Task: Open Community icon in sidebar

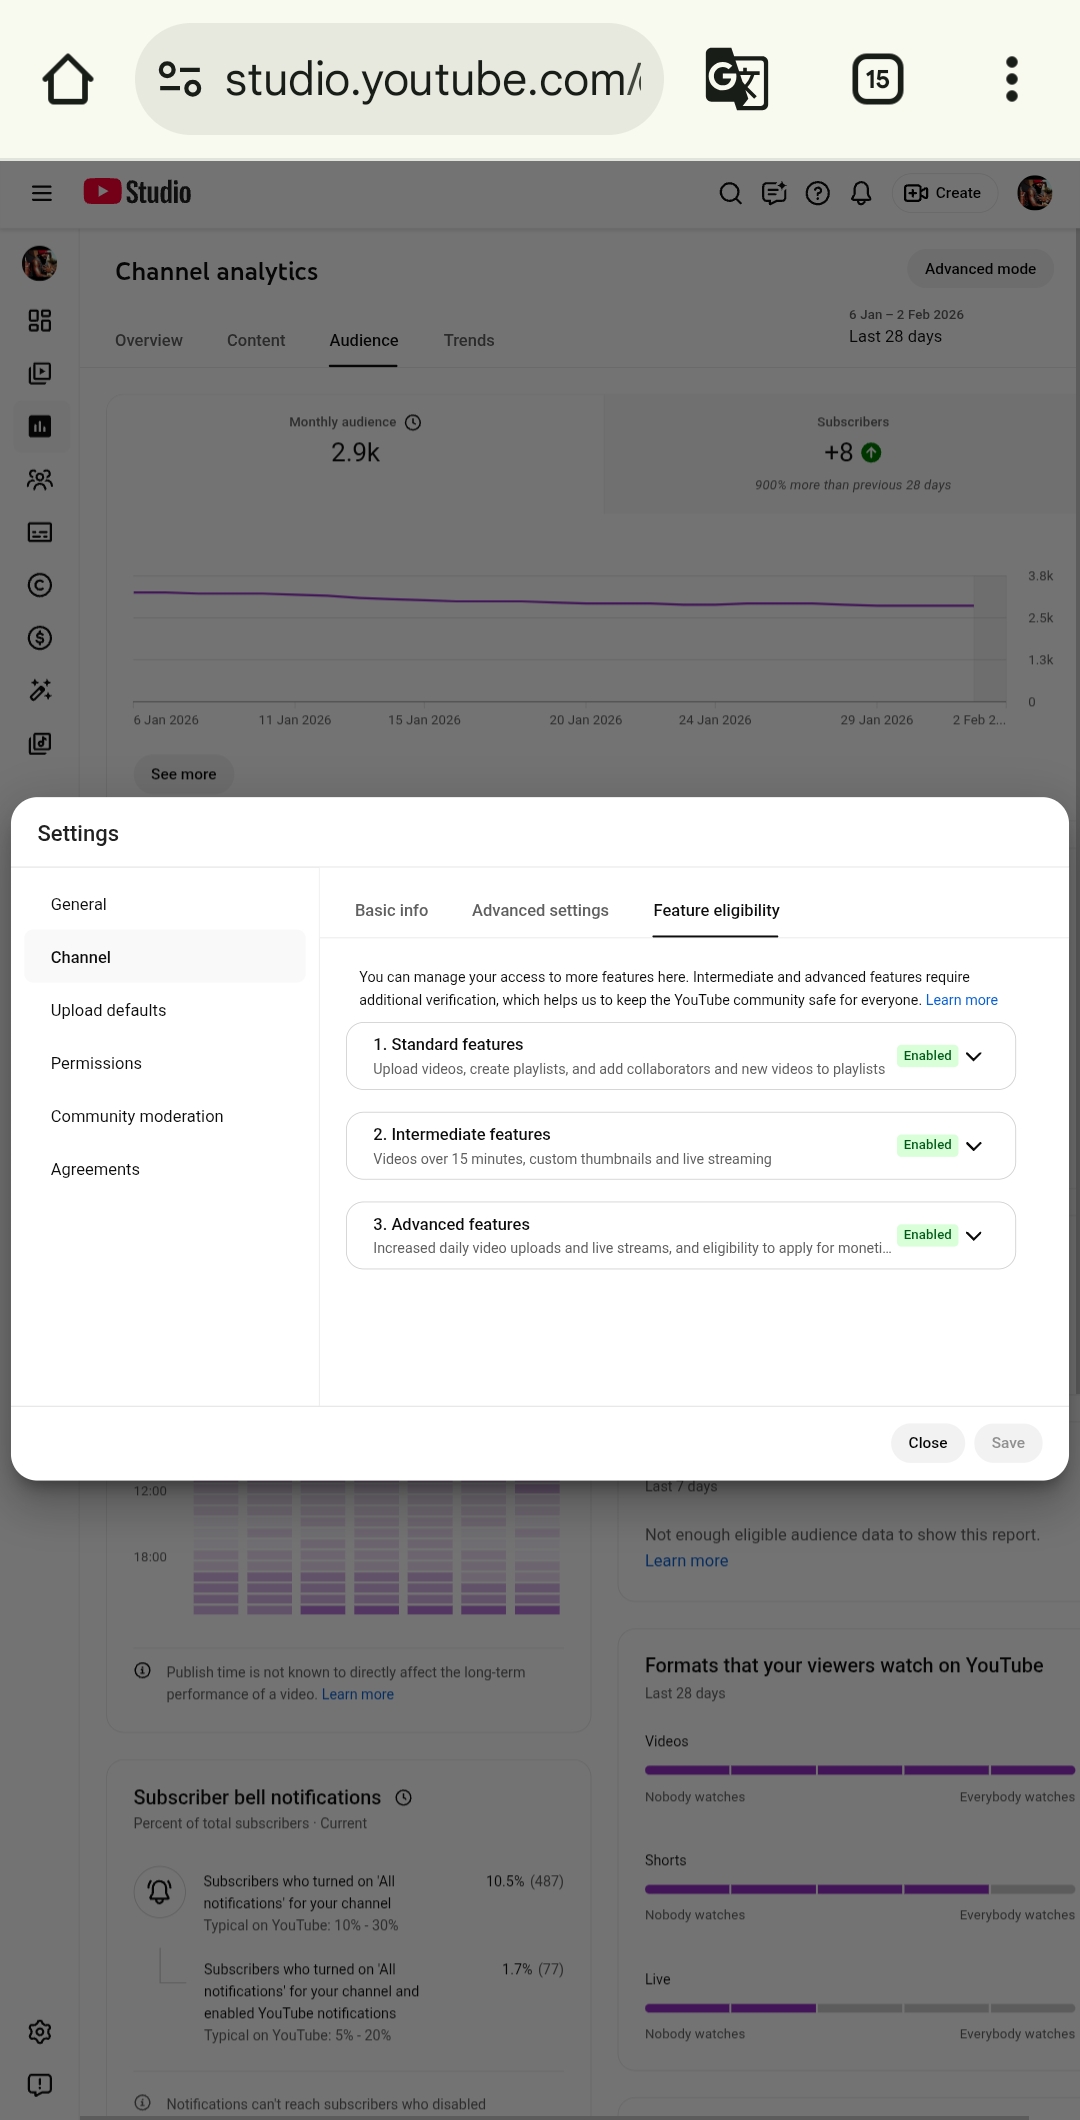Action: tap(40, 479)
